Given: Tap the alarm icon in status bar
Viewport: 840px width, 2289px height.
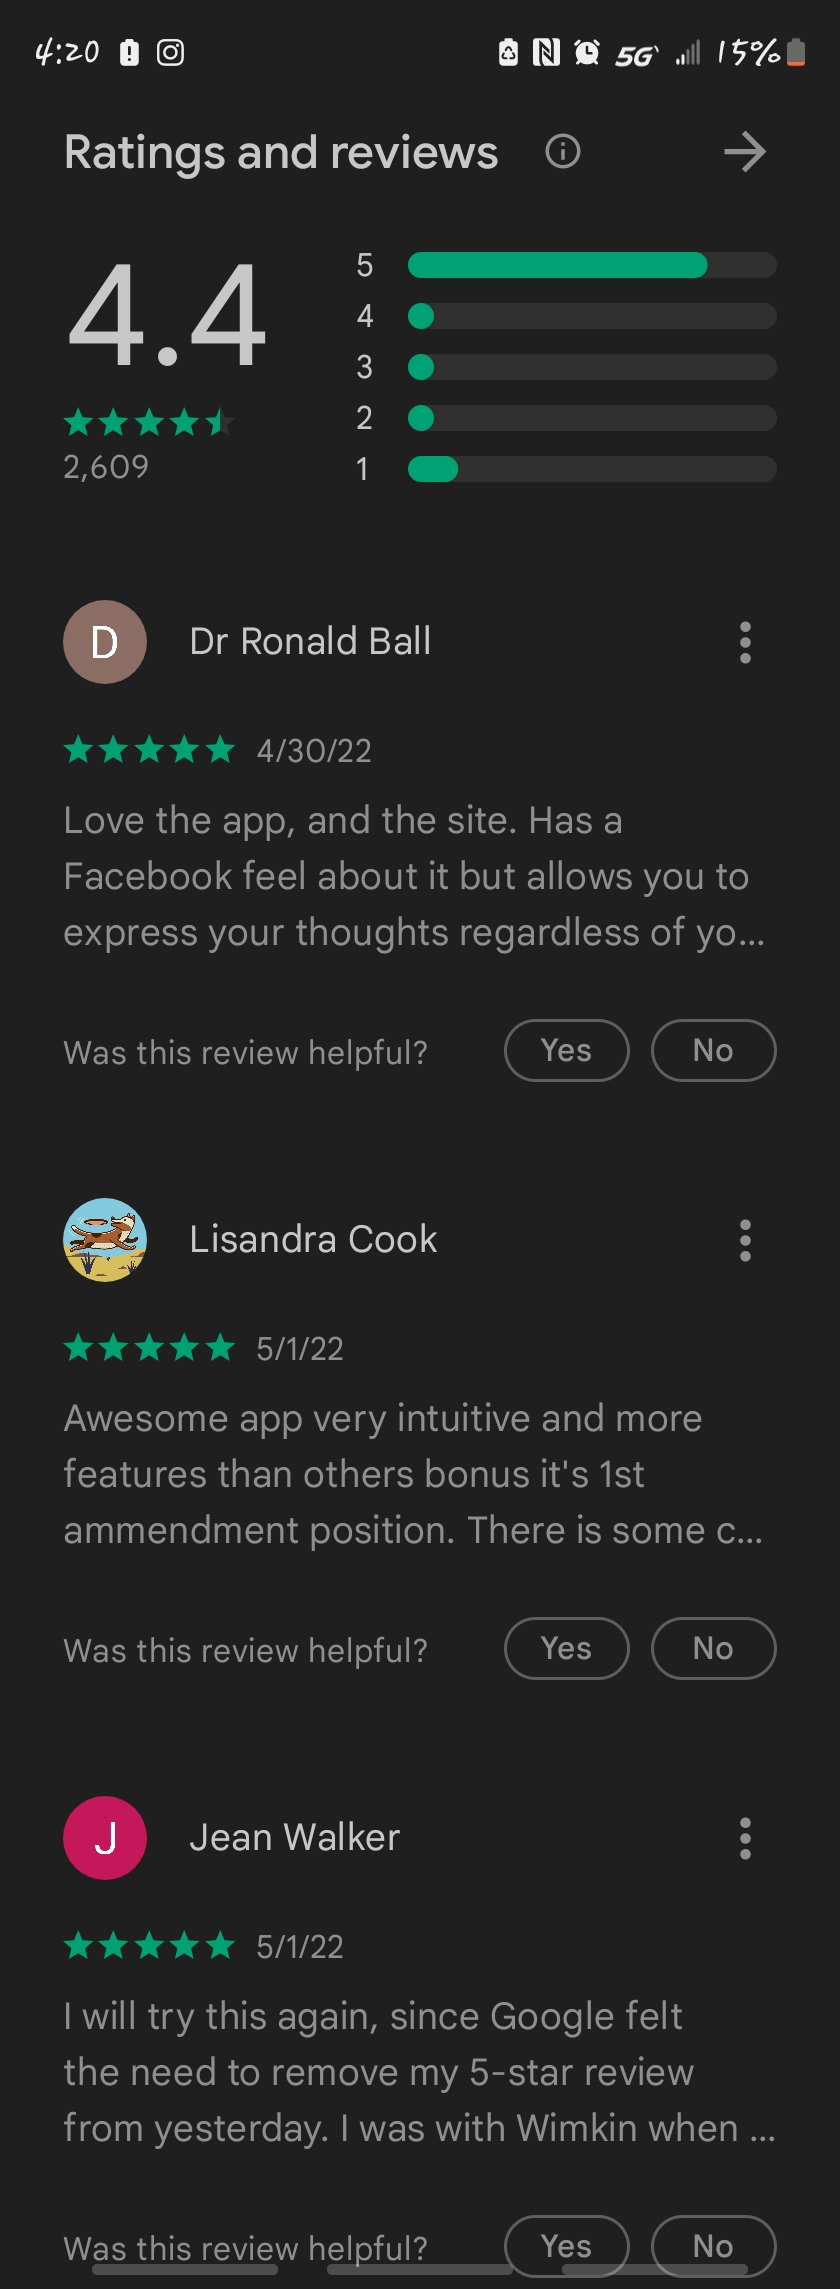Looking at the screenshot, I should point(587,52).
